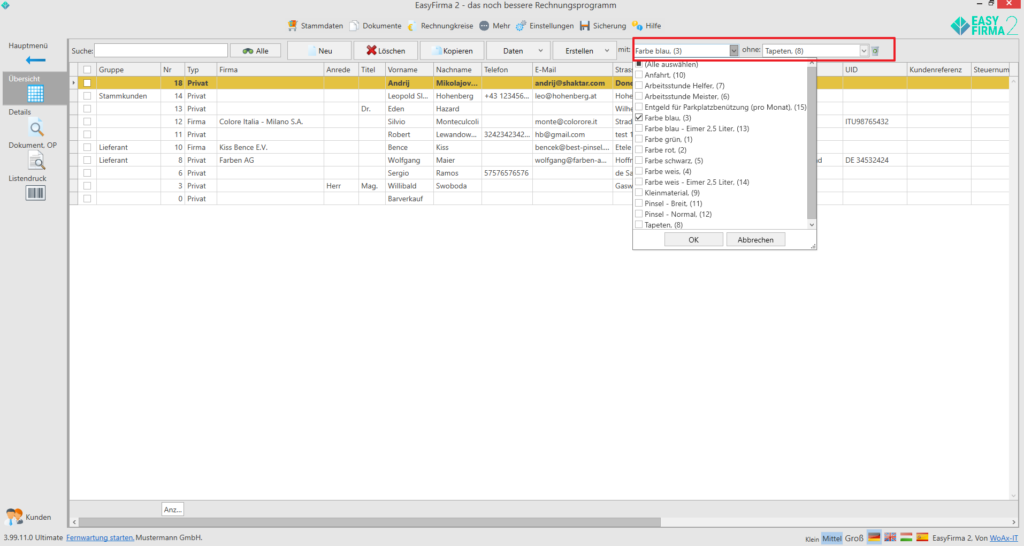Open the Daten dropdown button
Viewport: 1024px width, 546px height.
(519, 50)
